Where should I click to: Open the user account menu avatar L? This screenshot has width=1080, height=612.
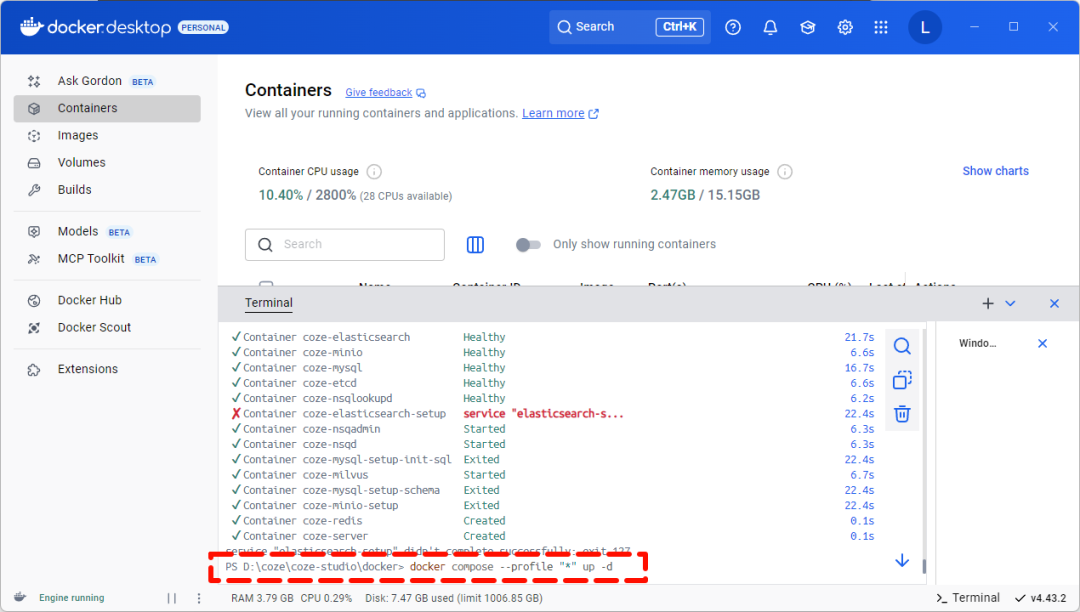[924, 27]
